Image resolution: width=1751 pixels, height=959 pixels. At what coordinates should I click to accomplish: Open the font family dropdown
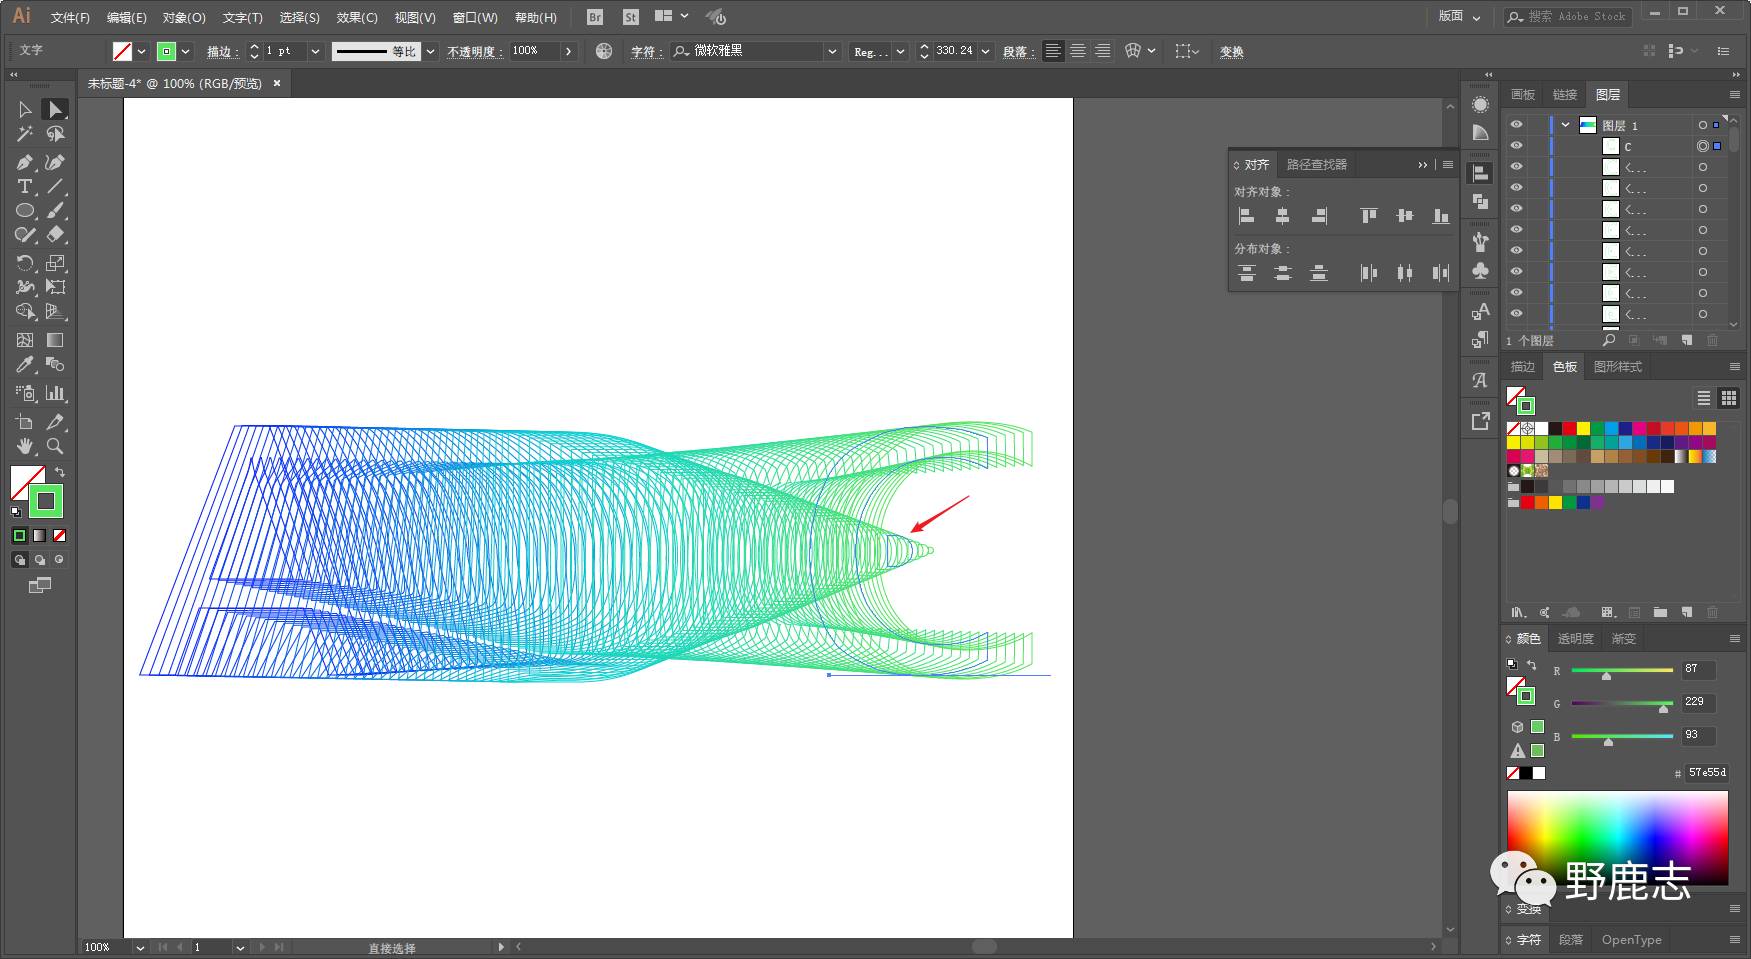click(832, 51)
